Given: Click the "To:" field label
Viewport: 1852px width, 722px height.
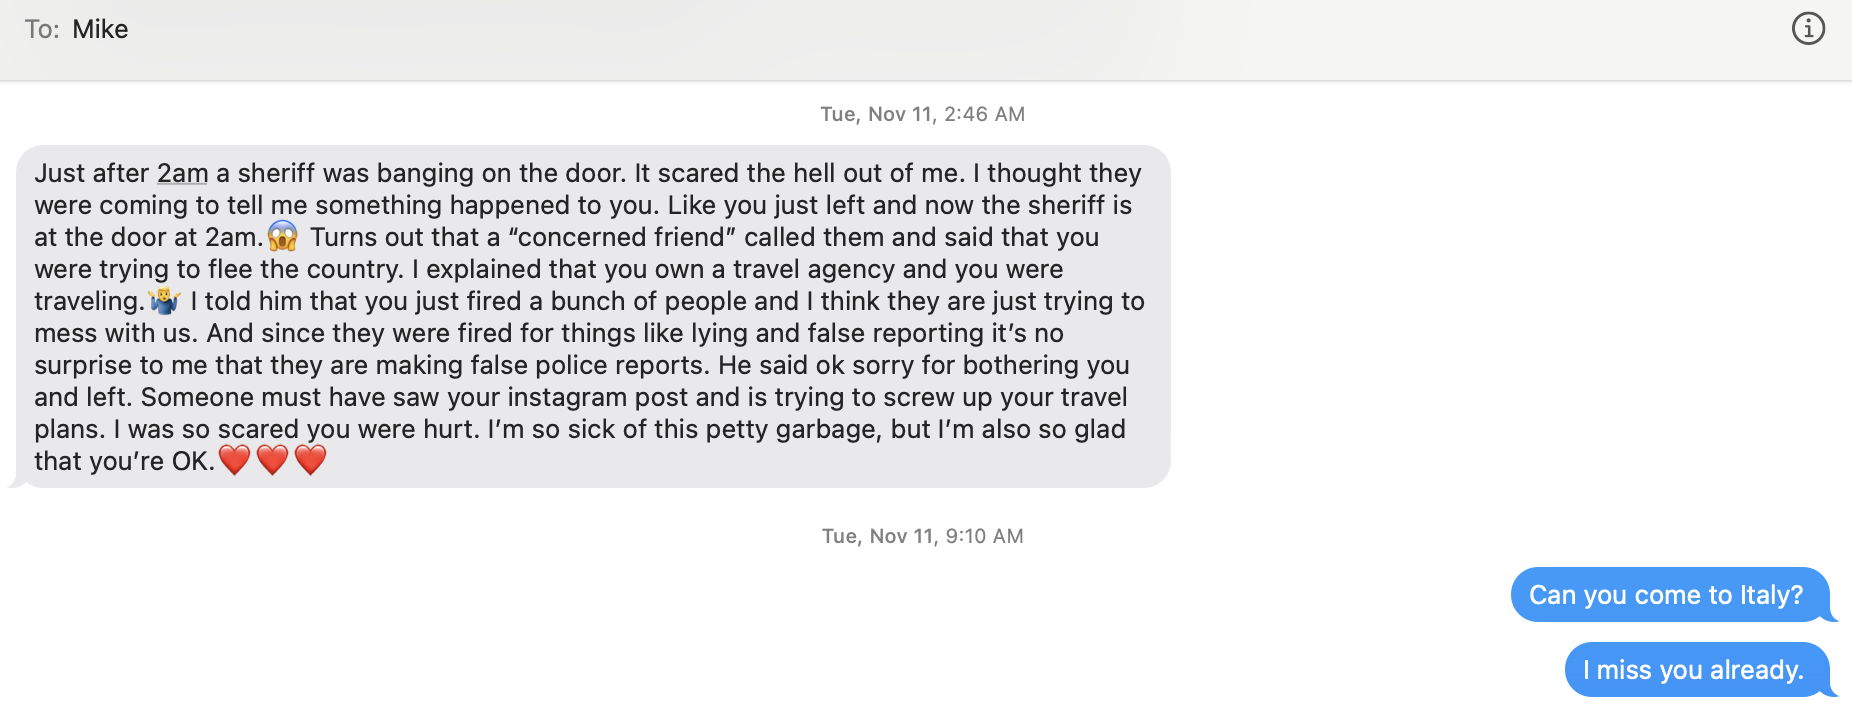Looking at the screenshot, I should click(x=42, y=29).
